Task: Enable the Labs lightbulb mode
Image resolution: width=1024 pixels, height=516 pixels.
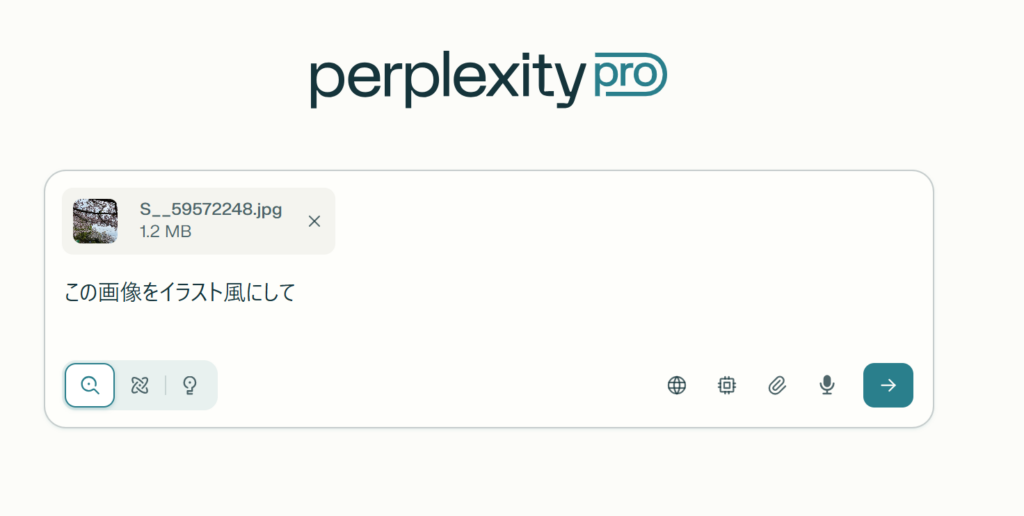Action: (x=190, y=385)
